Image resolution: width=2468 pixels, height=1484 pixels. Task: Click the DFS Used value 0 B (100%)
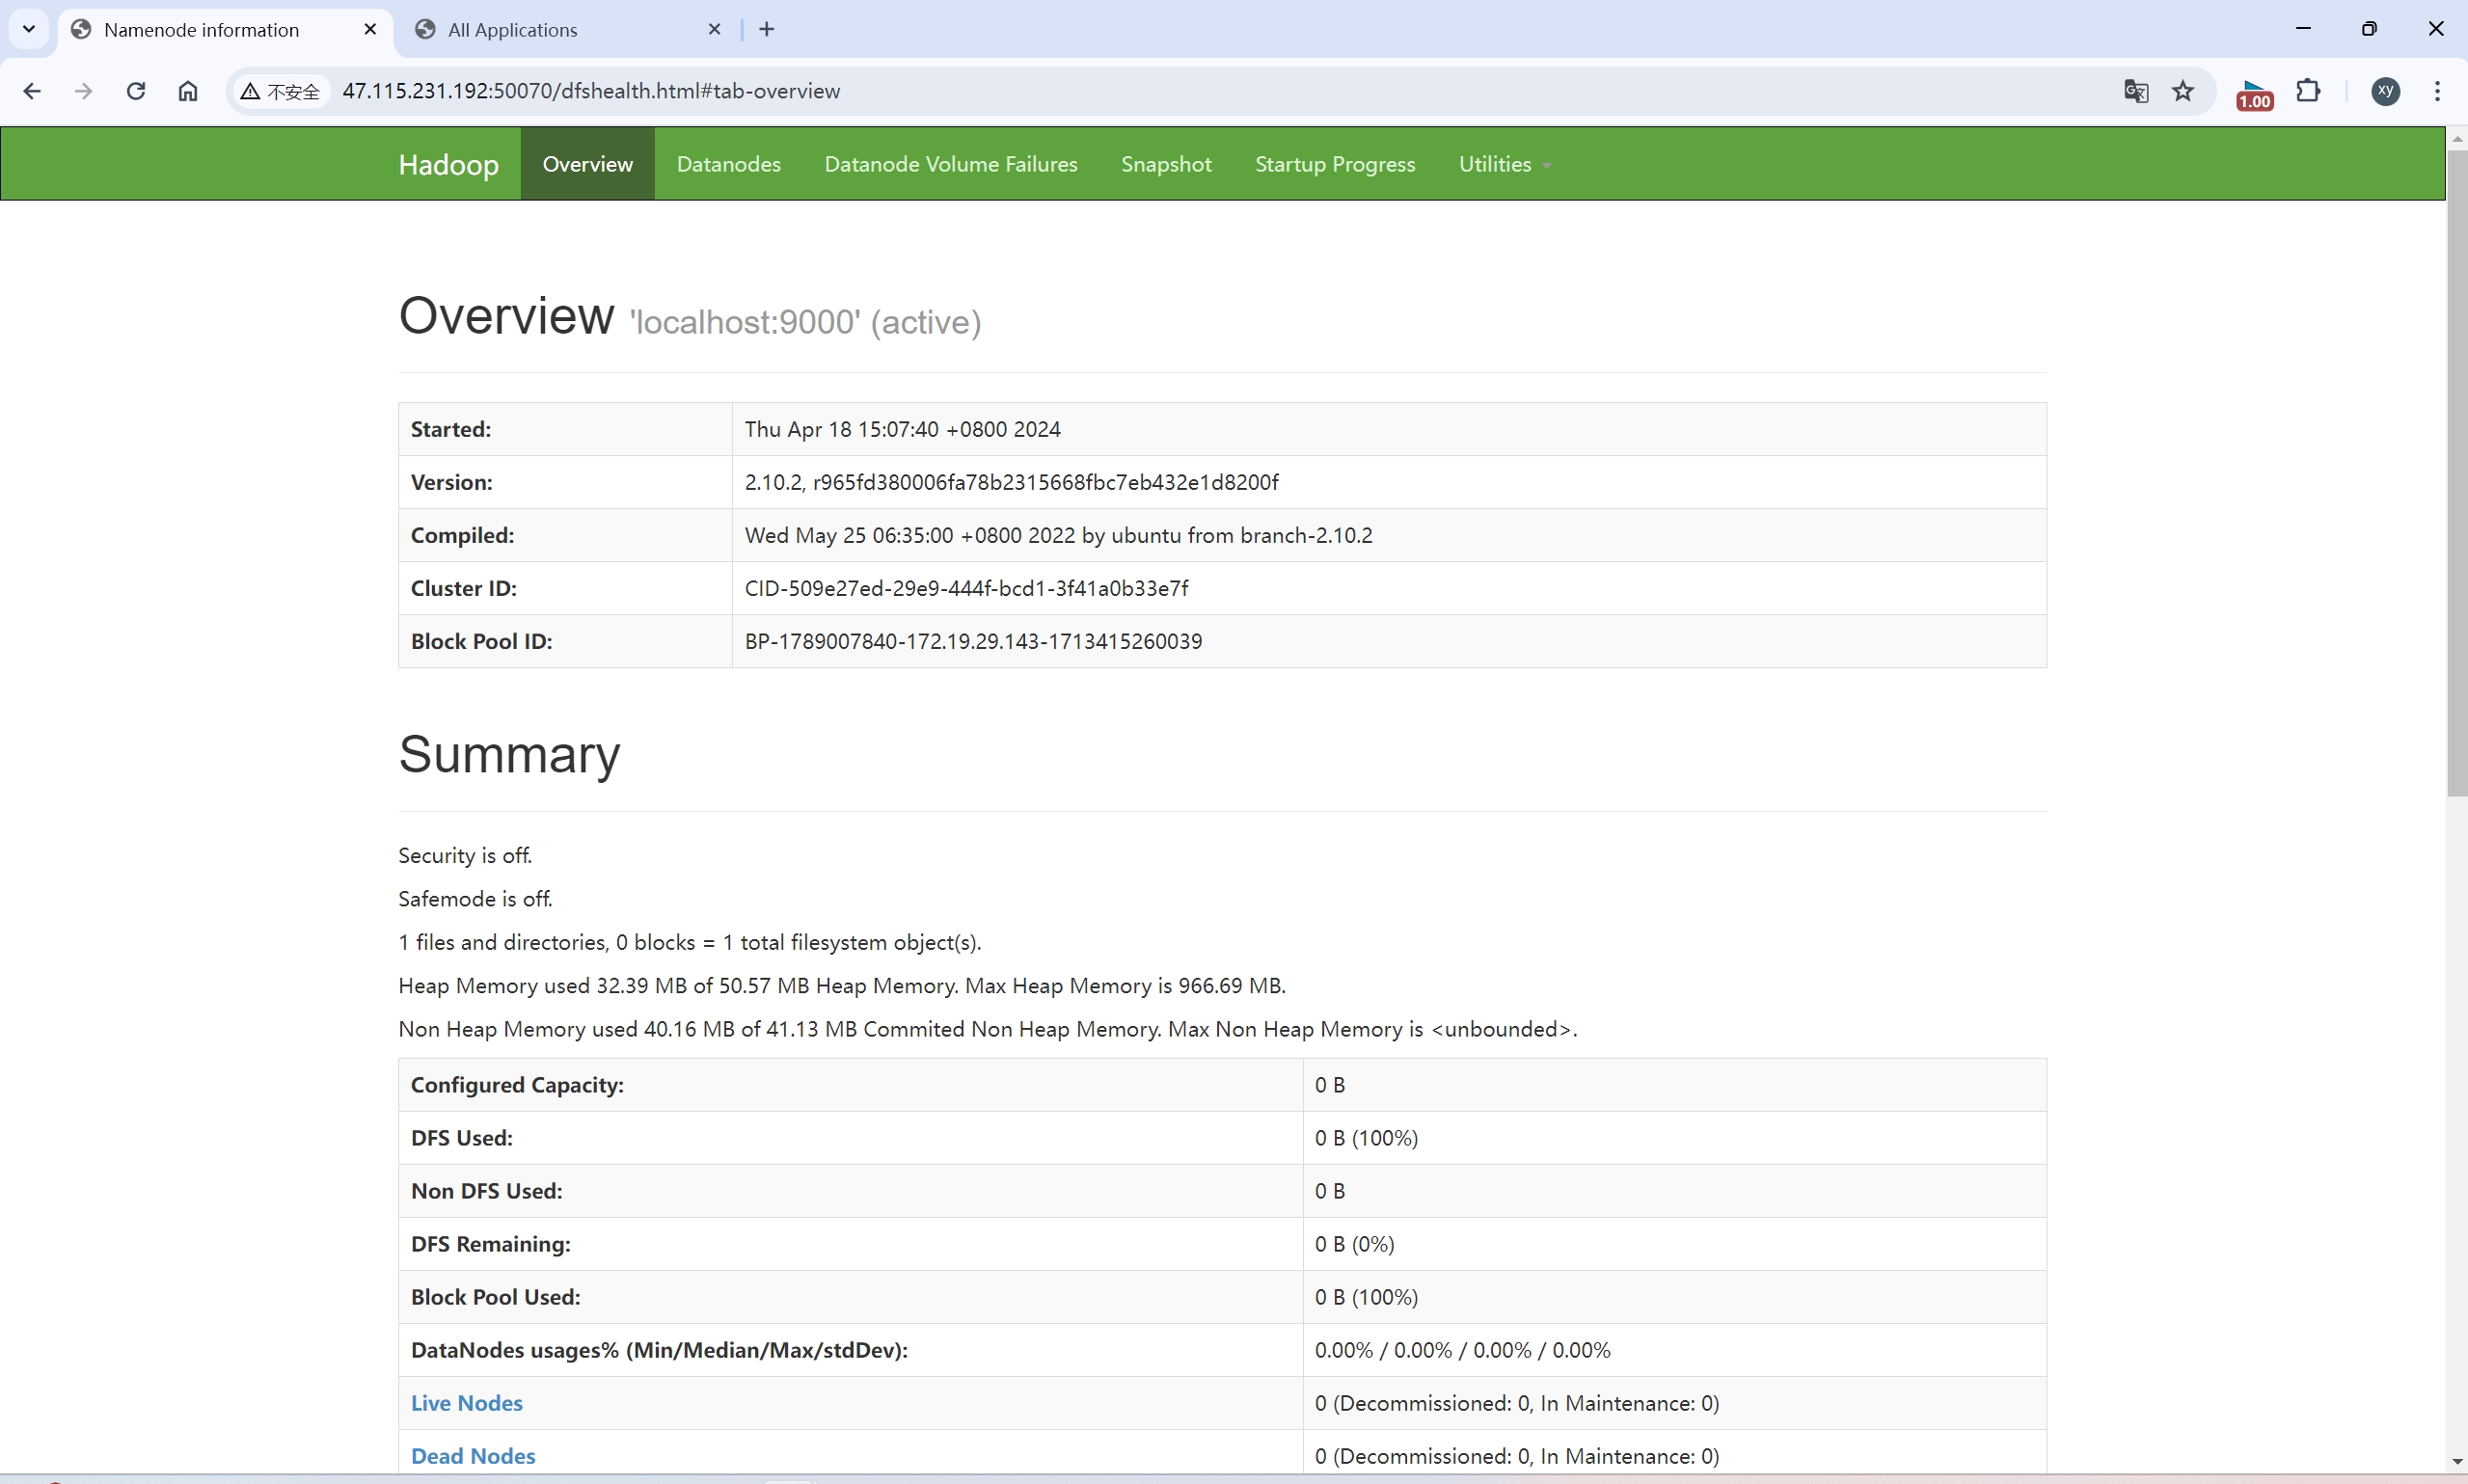click(x=1366, y=1138)
